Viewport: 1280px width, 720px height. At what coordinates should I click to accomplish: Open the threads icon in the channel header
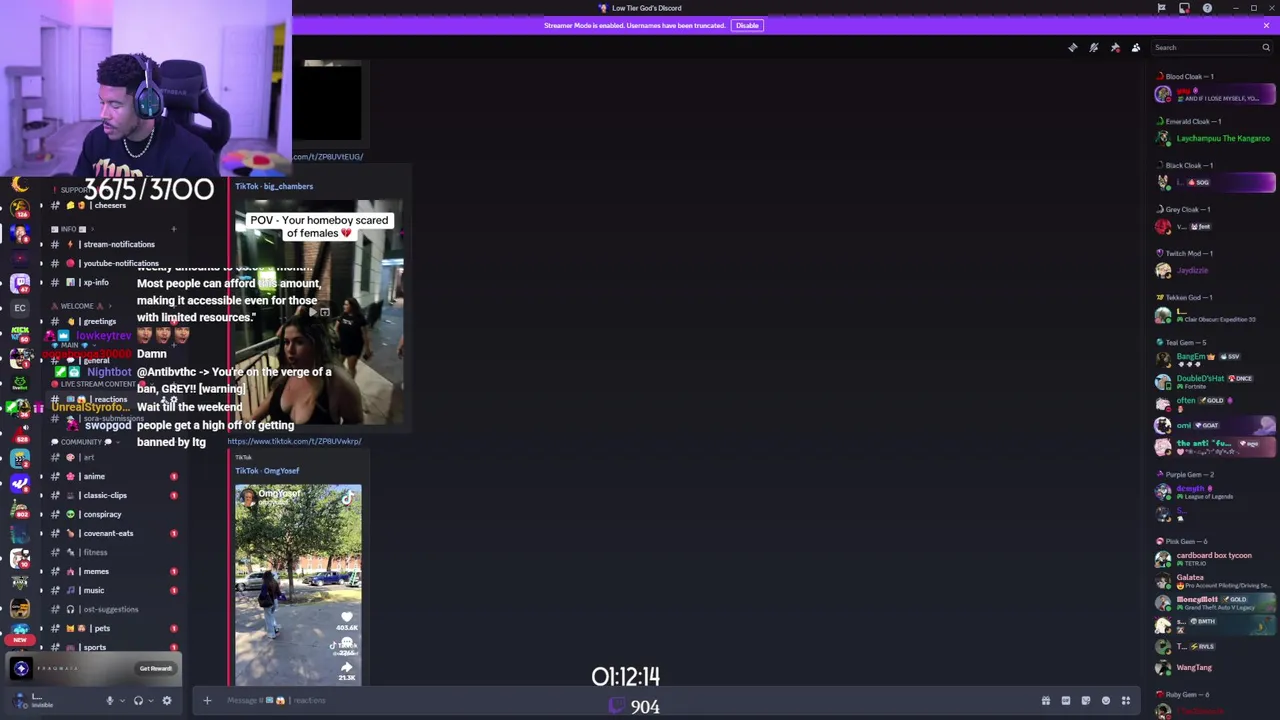coord(1072,47)
